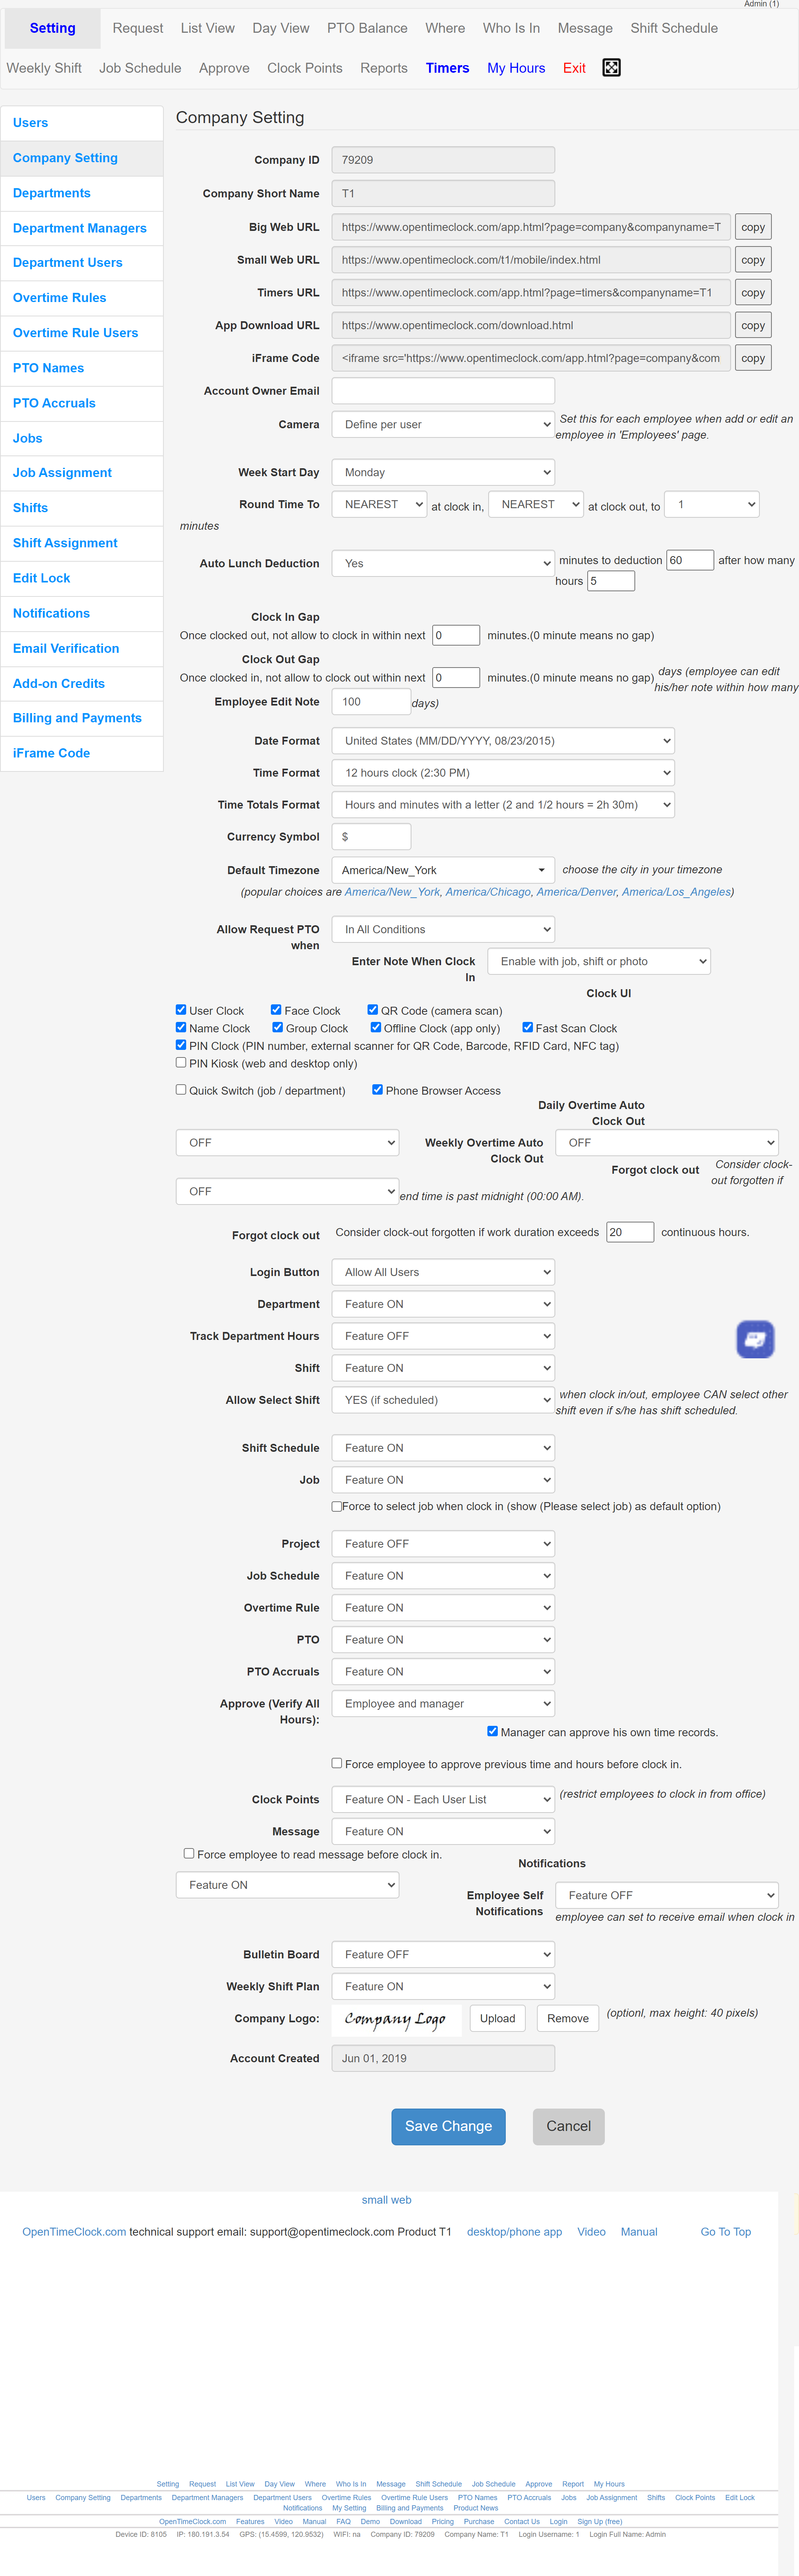This screenshot has height=2576, width=799.
Task: Click the minutes to deduction field
Action: point(690,560)
